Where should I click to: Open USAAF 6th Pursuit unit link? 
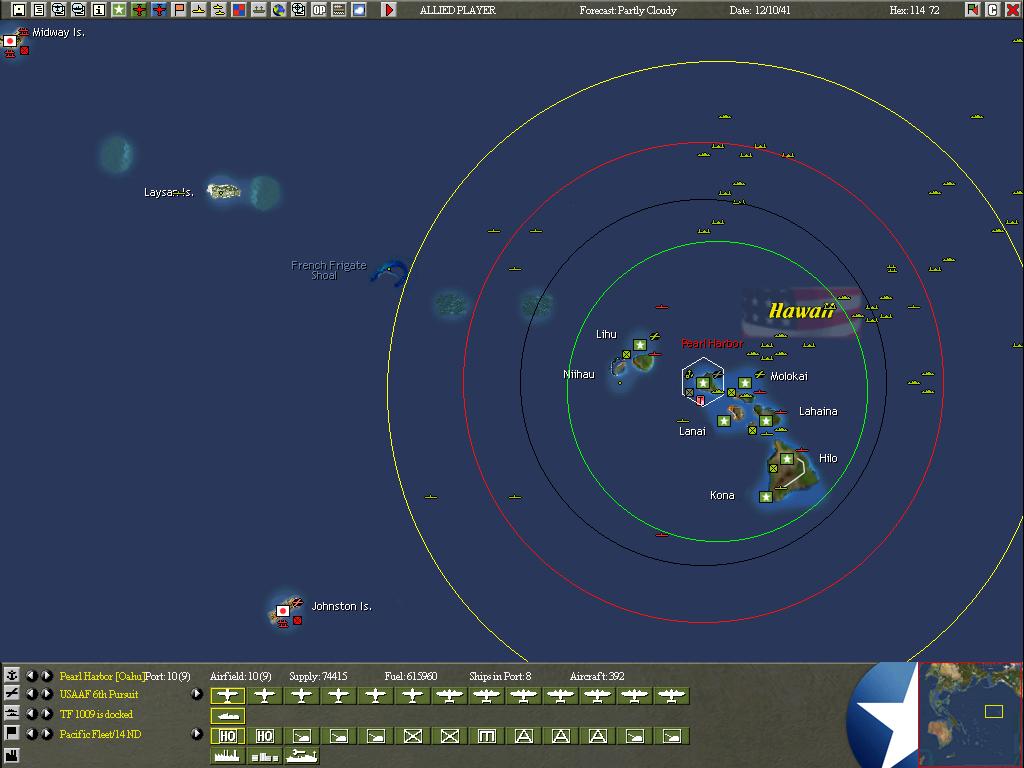tap(99, 695)
